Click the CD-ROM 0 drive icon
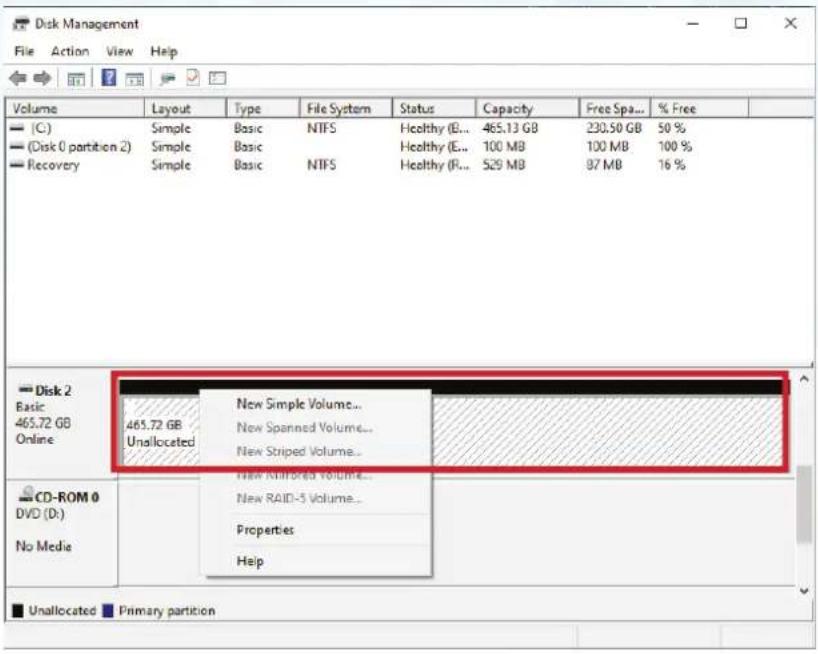The width and height of the screenshot is (818, 654). [x=26, y=494]
